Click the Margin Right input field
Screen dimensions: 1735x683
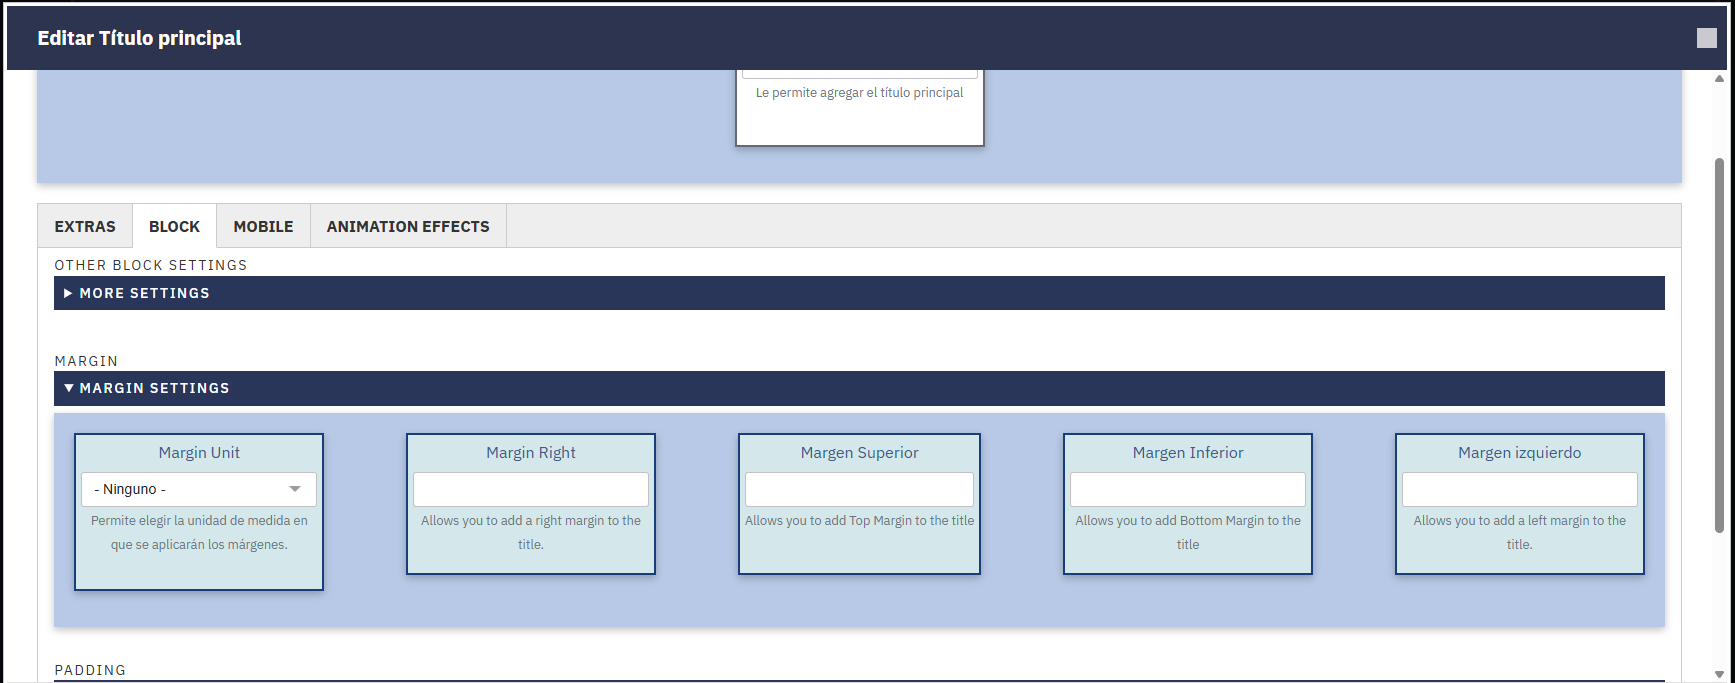coord(531,489)
